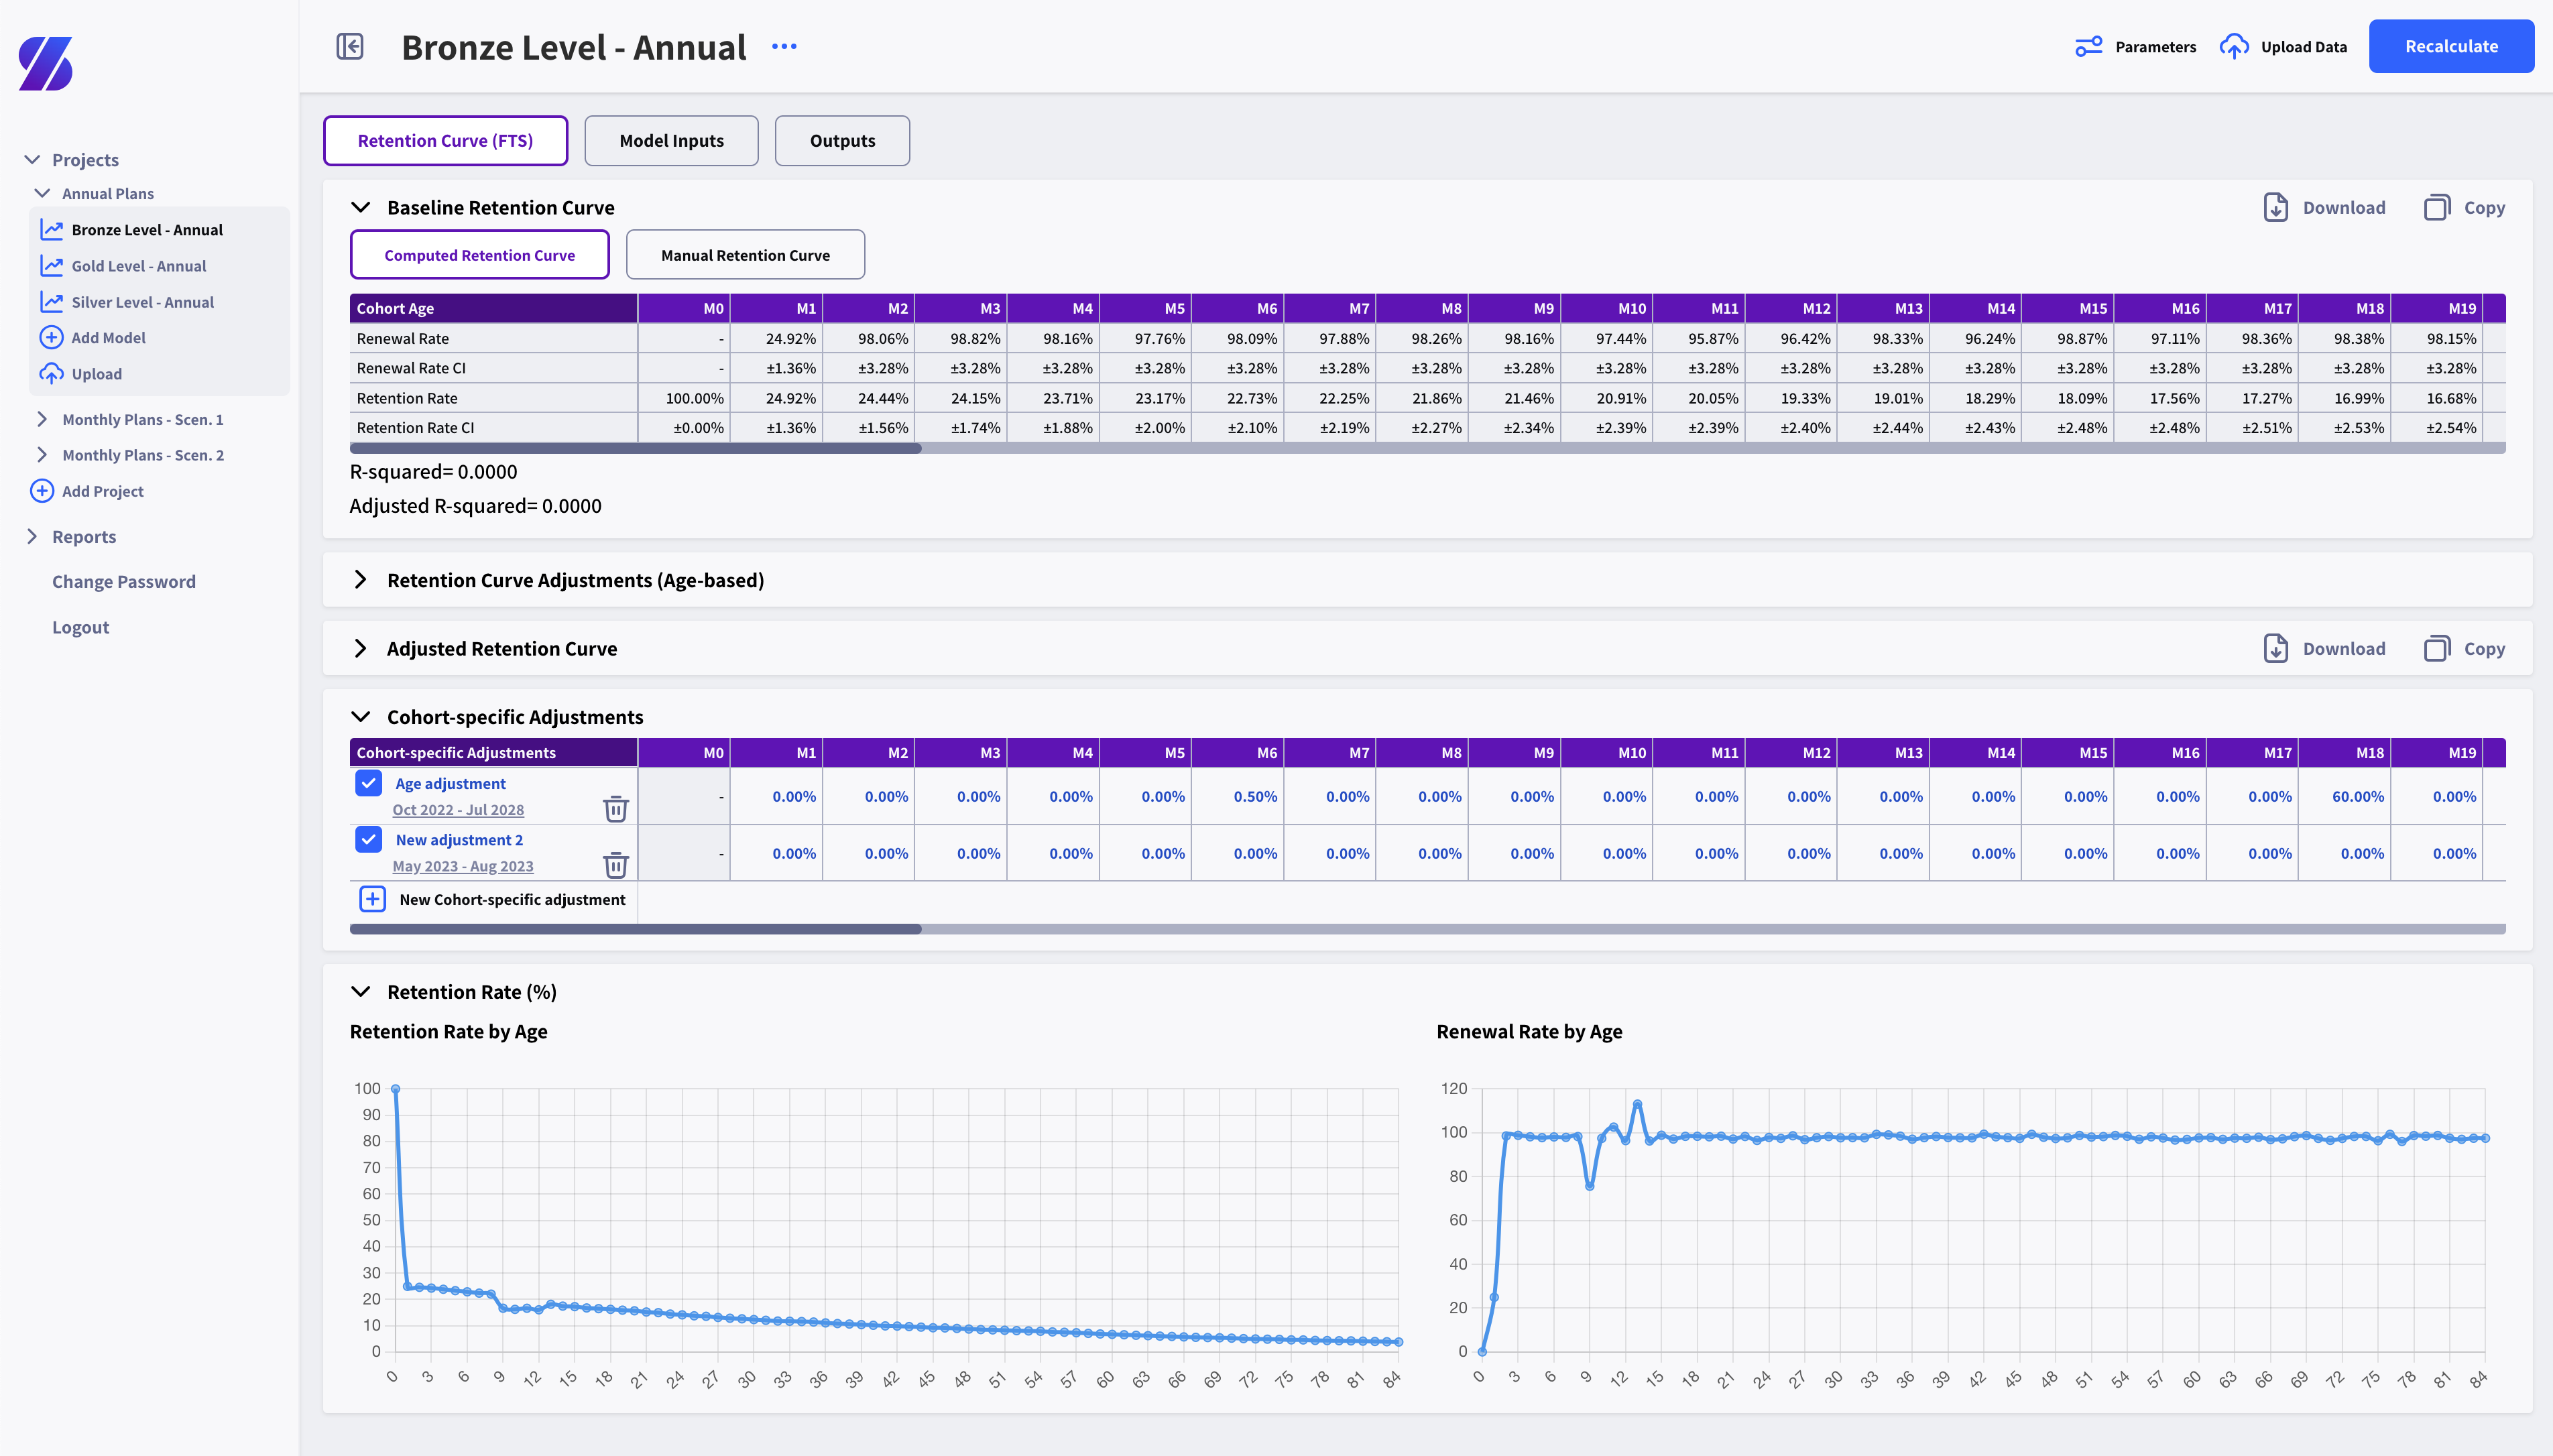Image resolution: width=2553 pixels, height=1456 pixels.
Task: Click Download icon in Baseline Retention Curve
Action: tap(2275, 207)
